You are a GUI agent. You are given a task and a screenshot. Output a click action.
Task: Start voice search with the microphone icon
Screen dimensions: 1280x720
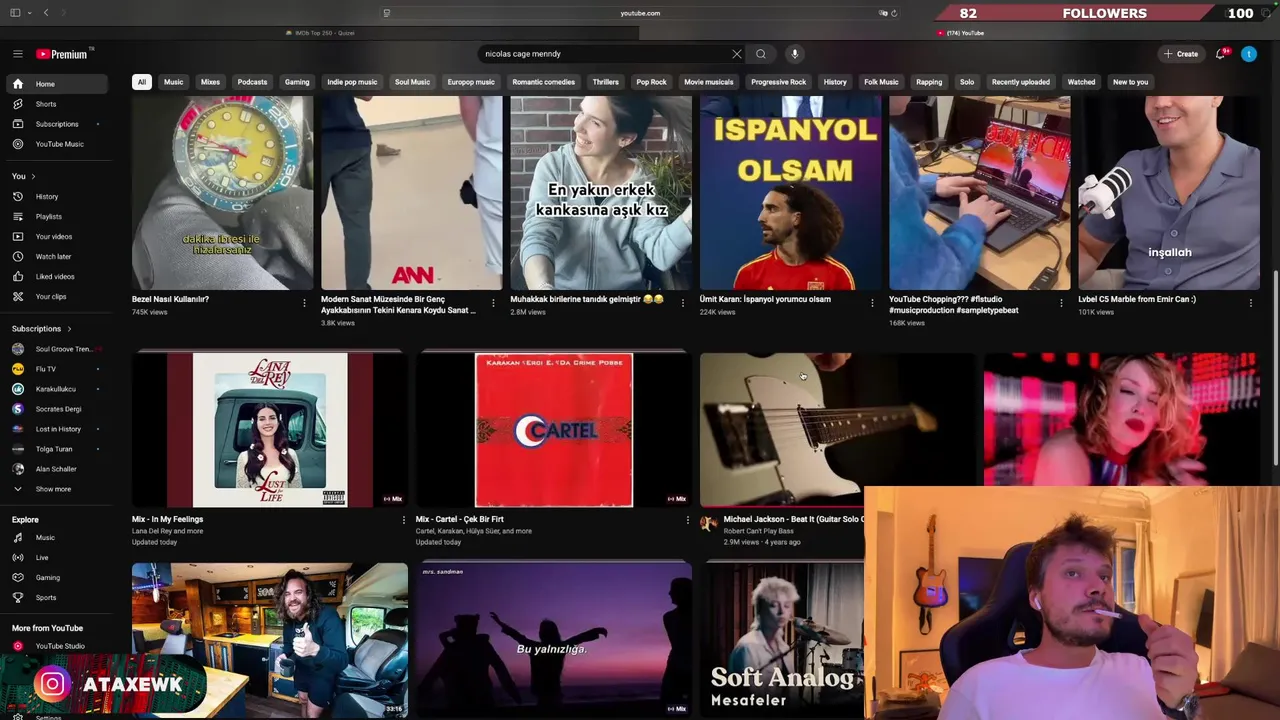[x=794, y=54]
